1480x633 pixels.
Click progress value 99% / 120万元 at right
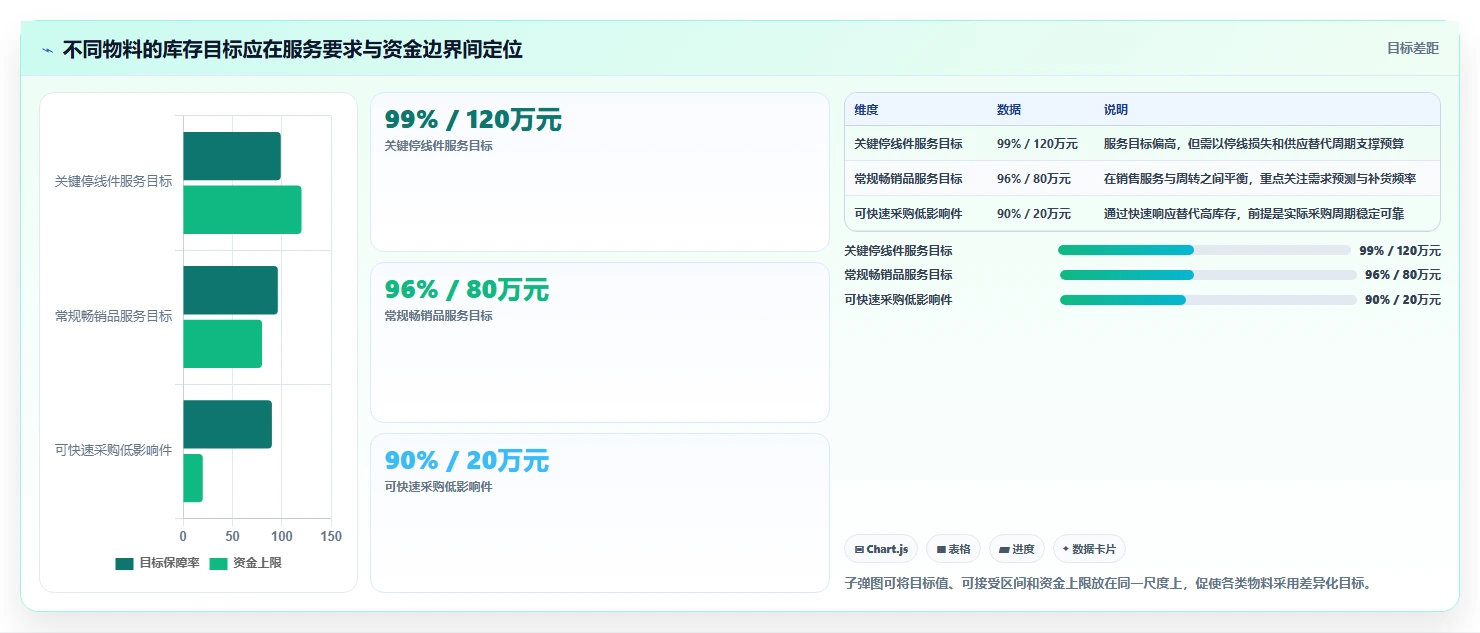(1400, 251)
